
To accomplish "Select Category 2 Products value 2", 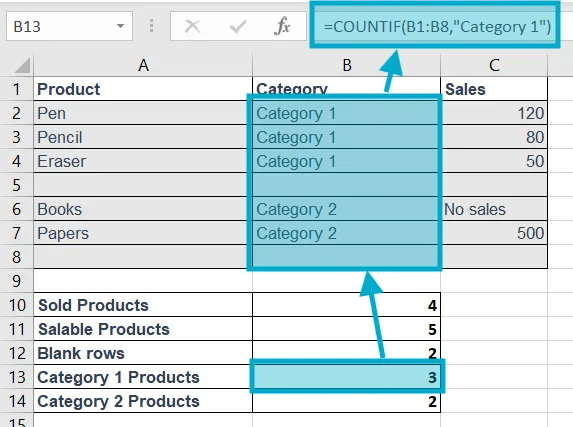I will point(346,401).
